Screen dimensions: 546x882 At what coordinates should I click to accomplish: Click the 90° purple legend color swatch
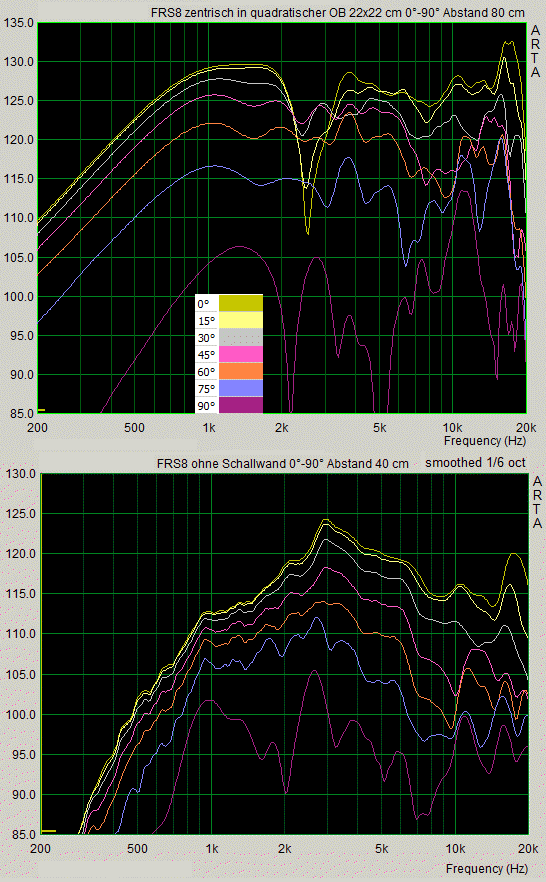[x=241, y=405]
